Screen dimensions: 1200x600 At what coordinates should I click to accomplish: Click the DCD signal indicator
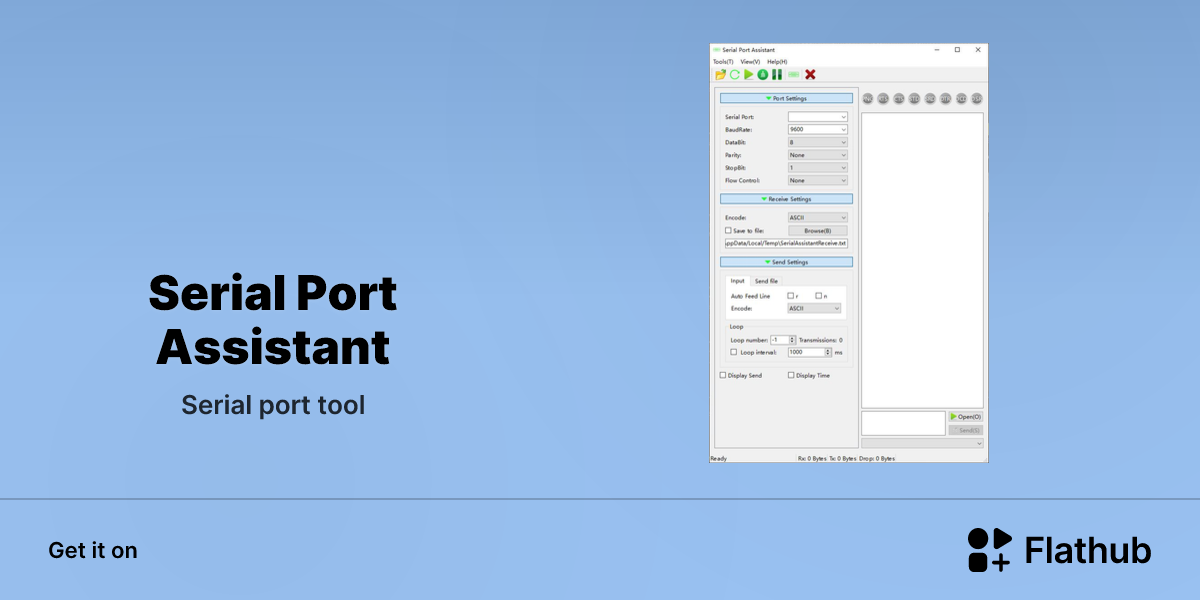click(x=961, y=98)
